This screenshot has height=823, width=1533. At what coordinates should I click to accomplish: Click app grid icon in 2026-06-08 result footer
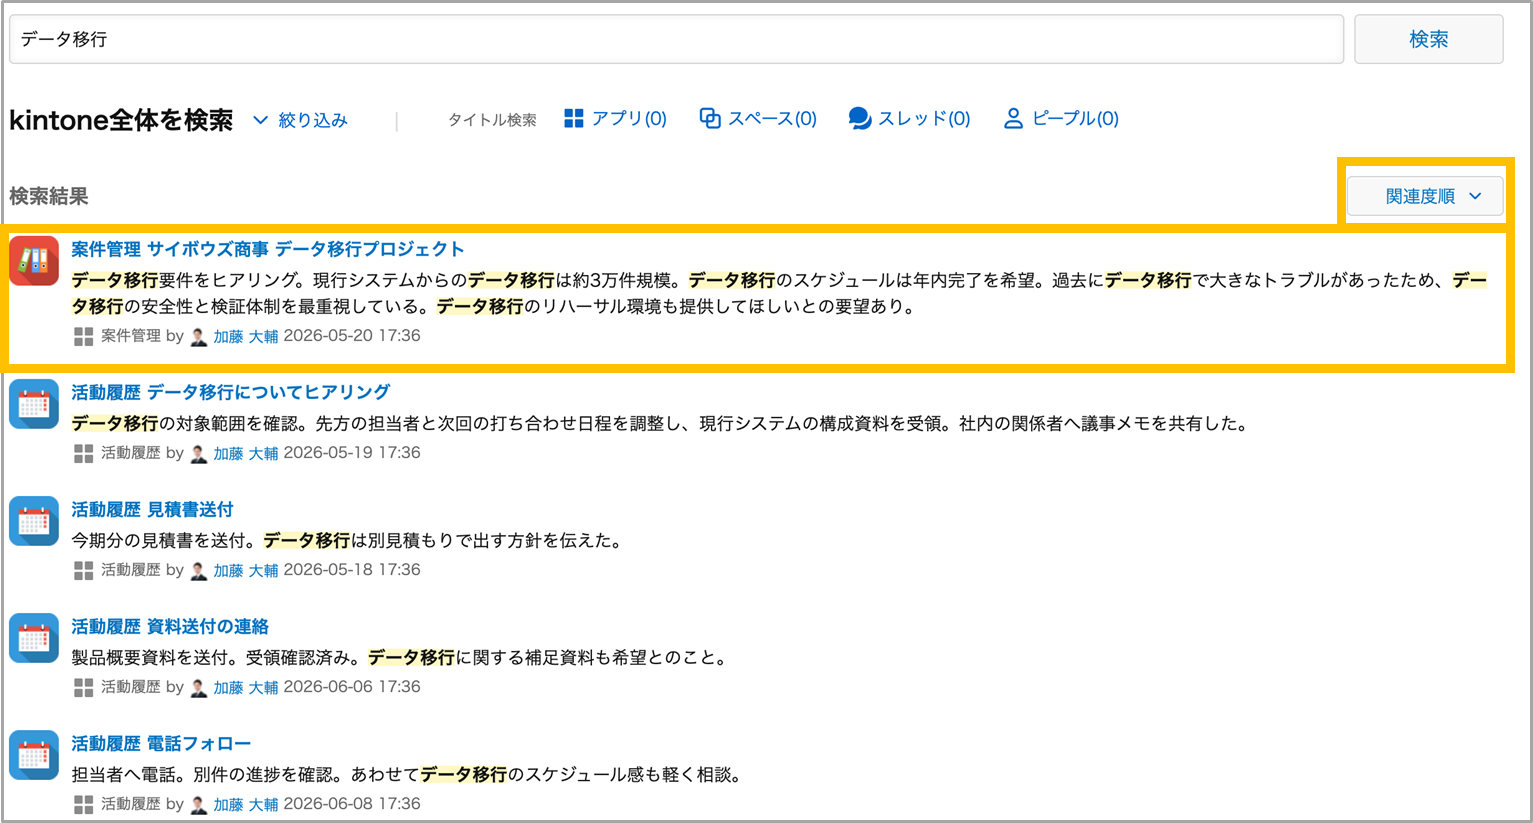coord(84,805)
